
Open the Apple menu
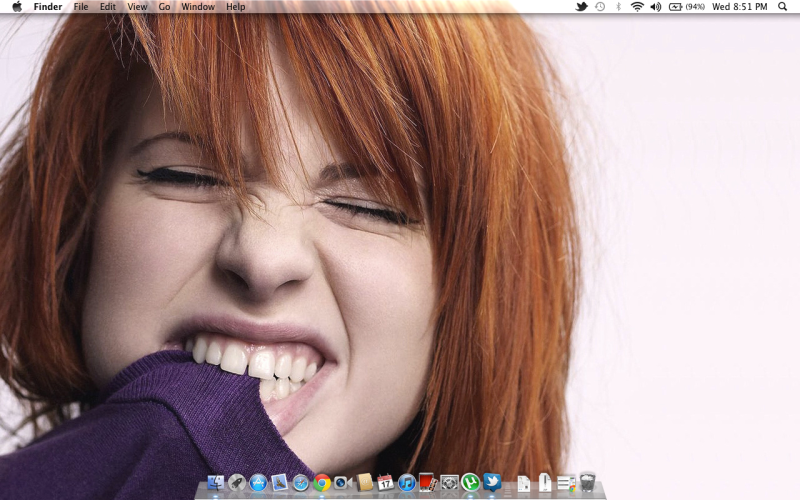coord(17,7)
